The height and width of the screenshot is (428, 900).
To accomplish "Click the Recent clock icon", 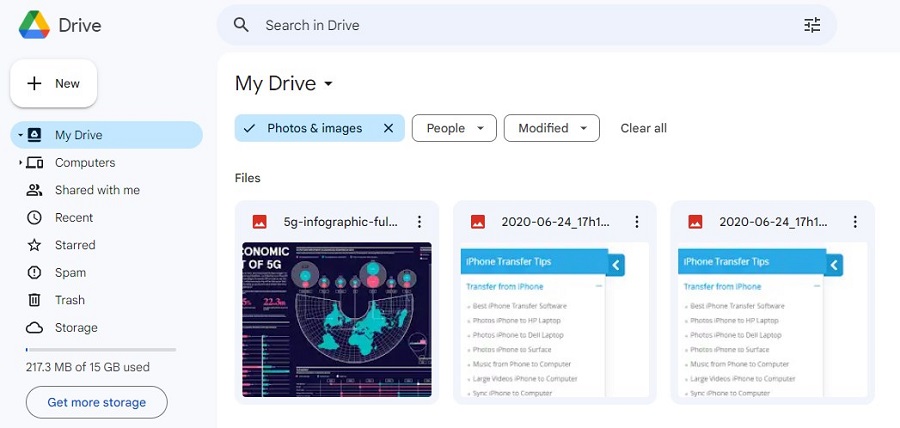I will [x=34, y=217].
